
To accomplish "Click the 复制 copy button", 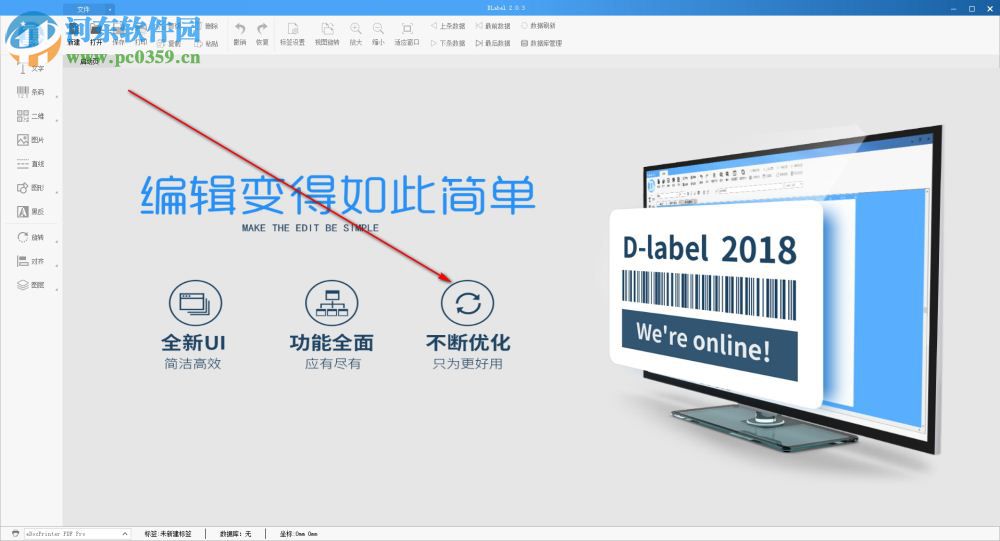I will (x=170, y=43).
